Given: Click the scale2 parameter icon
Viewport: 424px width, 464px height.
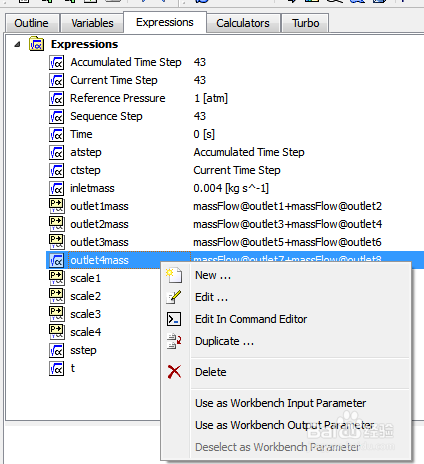Looking at the screenshot, I should (56, 296).
